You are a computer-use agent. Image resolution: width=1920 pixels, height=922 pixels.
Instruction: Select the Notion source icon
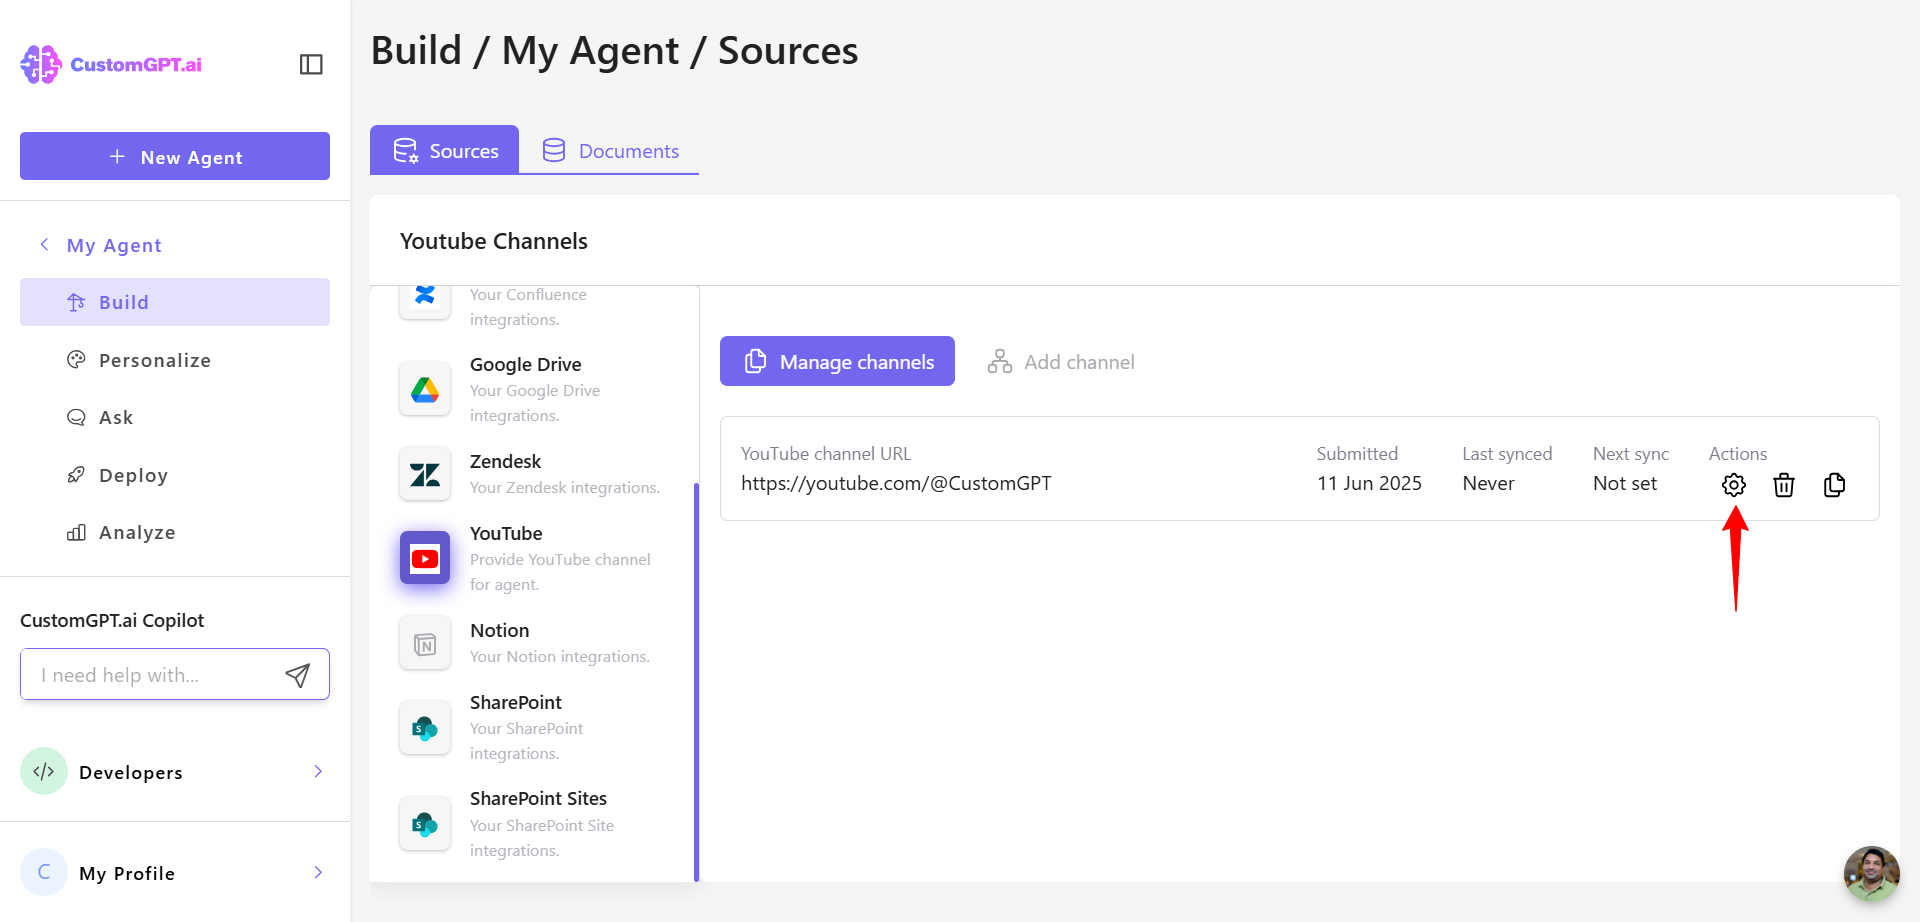[x=425, y=644]
